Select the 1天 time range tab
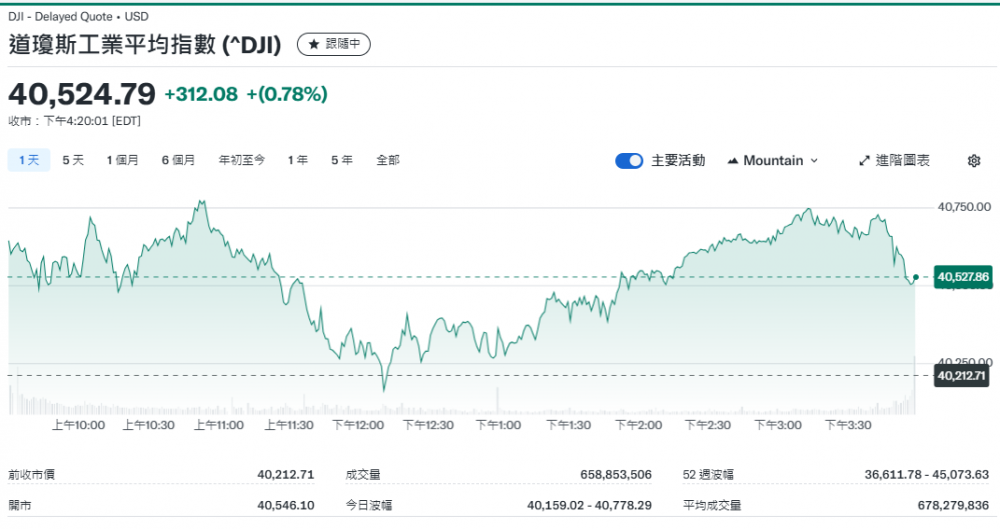Screen dimensions: 1000x529 coord(28,160)
